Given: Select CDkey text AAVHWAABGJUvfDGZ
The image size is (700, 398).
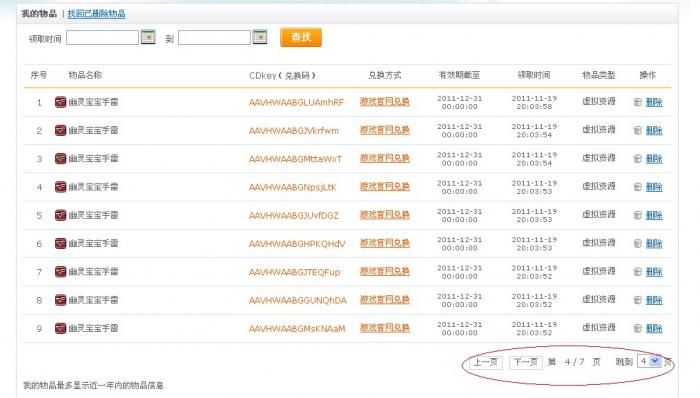Looking at the screenshot, I should coord(294,216).
